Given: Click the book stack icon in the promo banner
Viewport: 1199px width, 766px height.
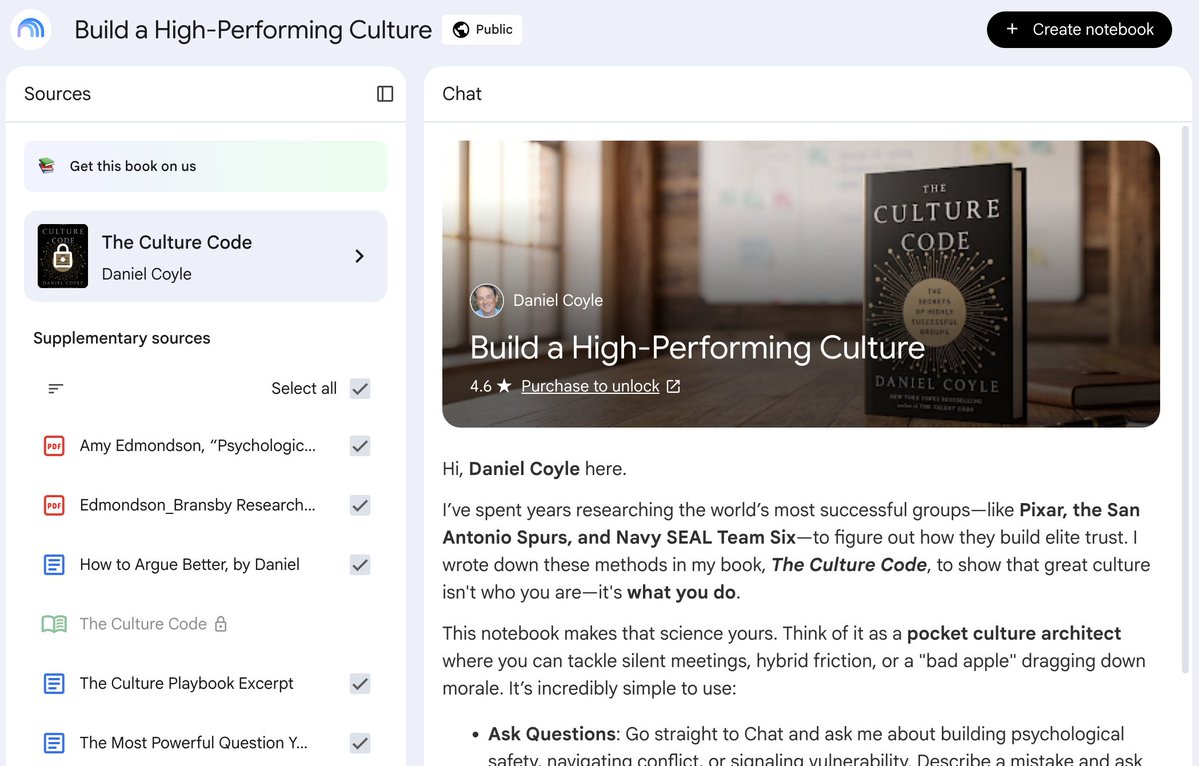Looking at the screenshot, I should point(47,166).
